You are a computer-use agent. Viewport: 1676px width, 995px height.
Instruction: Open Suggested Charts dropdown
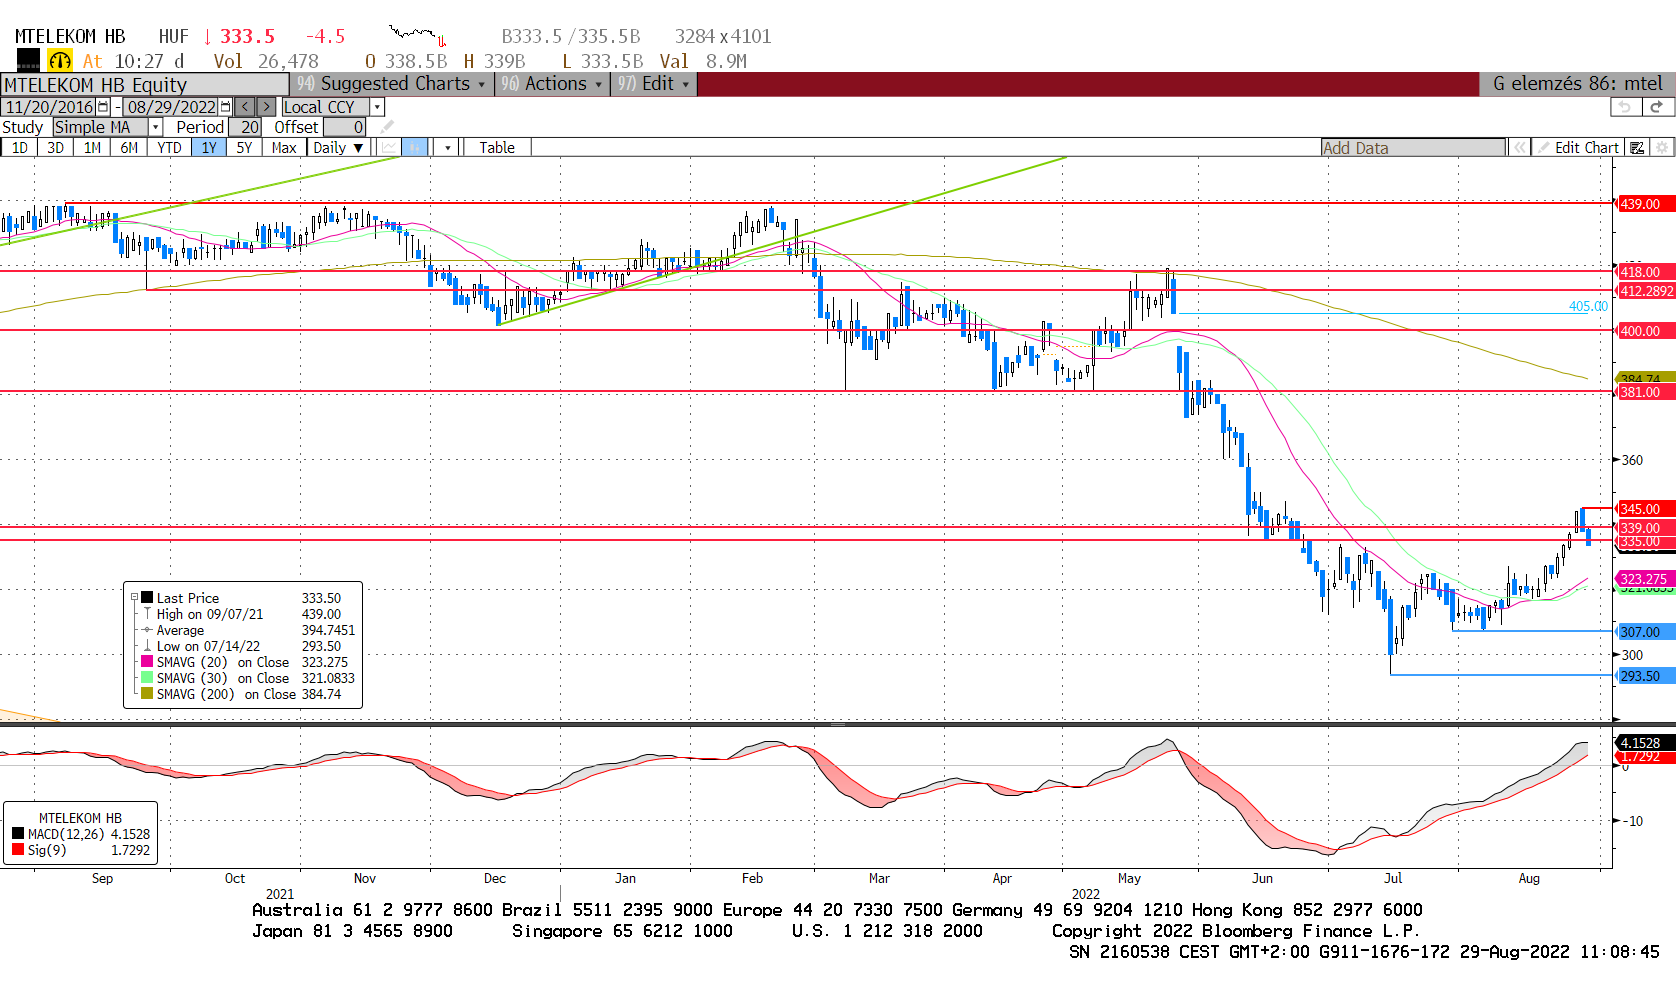point(391,84)
